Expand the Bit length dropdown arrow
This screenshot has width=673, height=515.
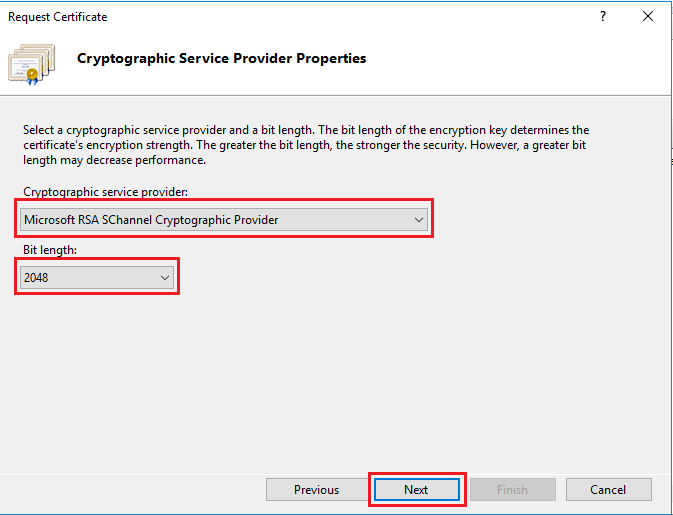point(165,278)
